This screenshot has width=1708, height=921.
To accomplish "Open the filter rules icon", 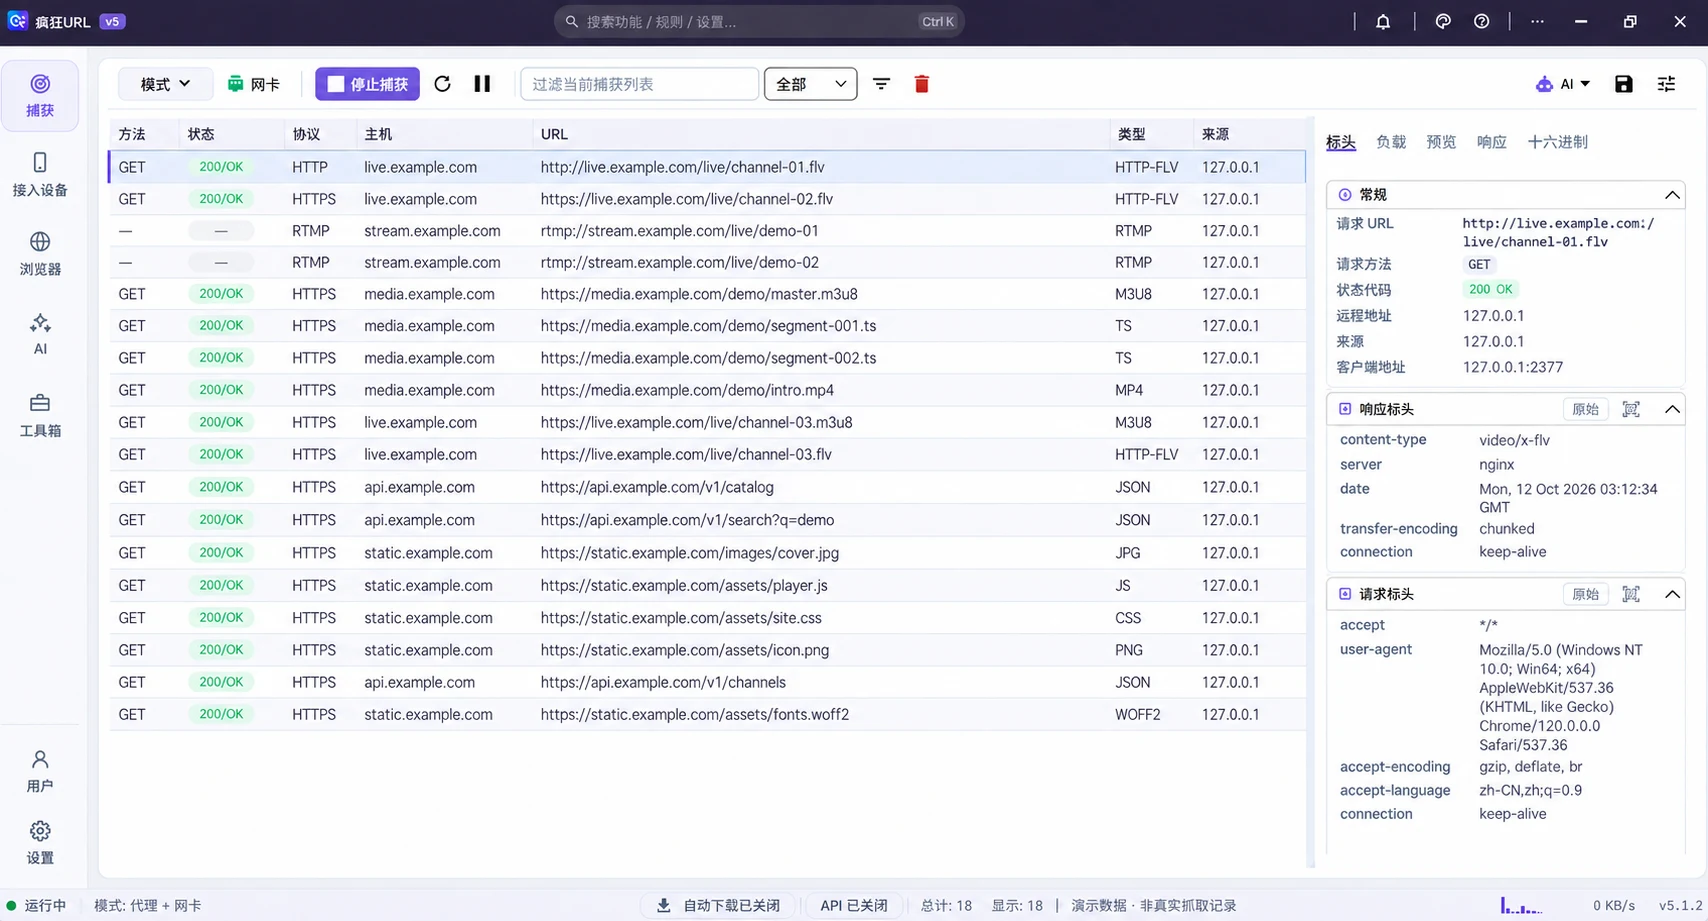I will click(x=881, y=84).
